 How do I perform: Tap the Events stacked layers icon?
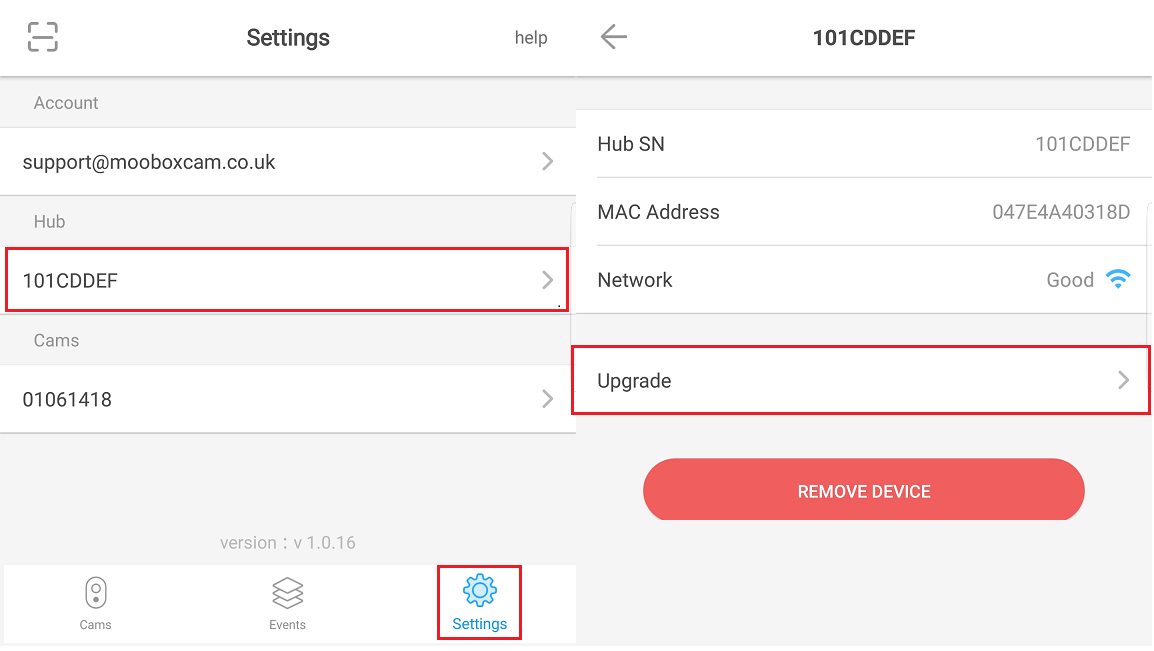[287, 593]
